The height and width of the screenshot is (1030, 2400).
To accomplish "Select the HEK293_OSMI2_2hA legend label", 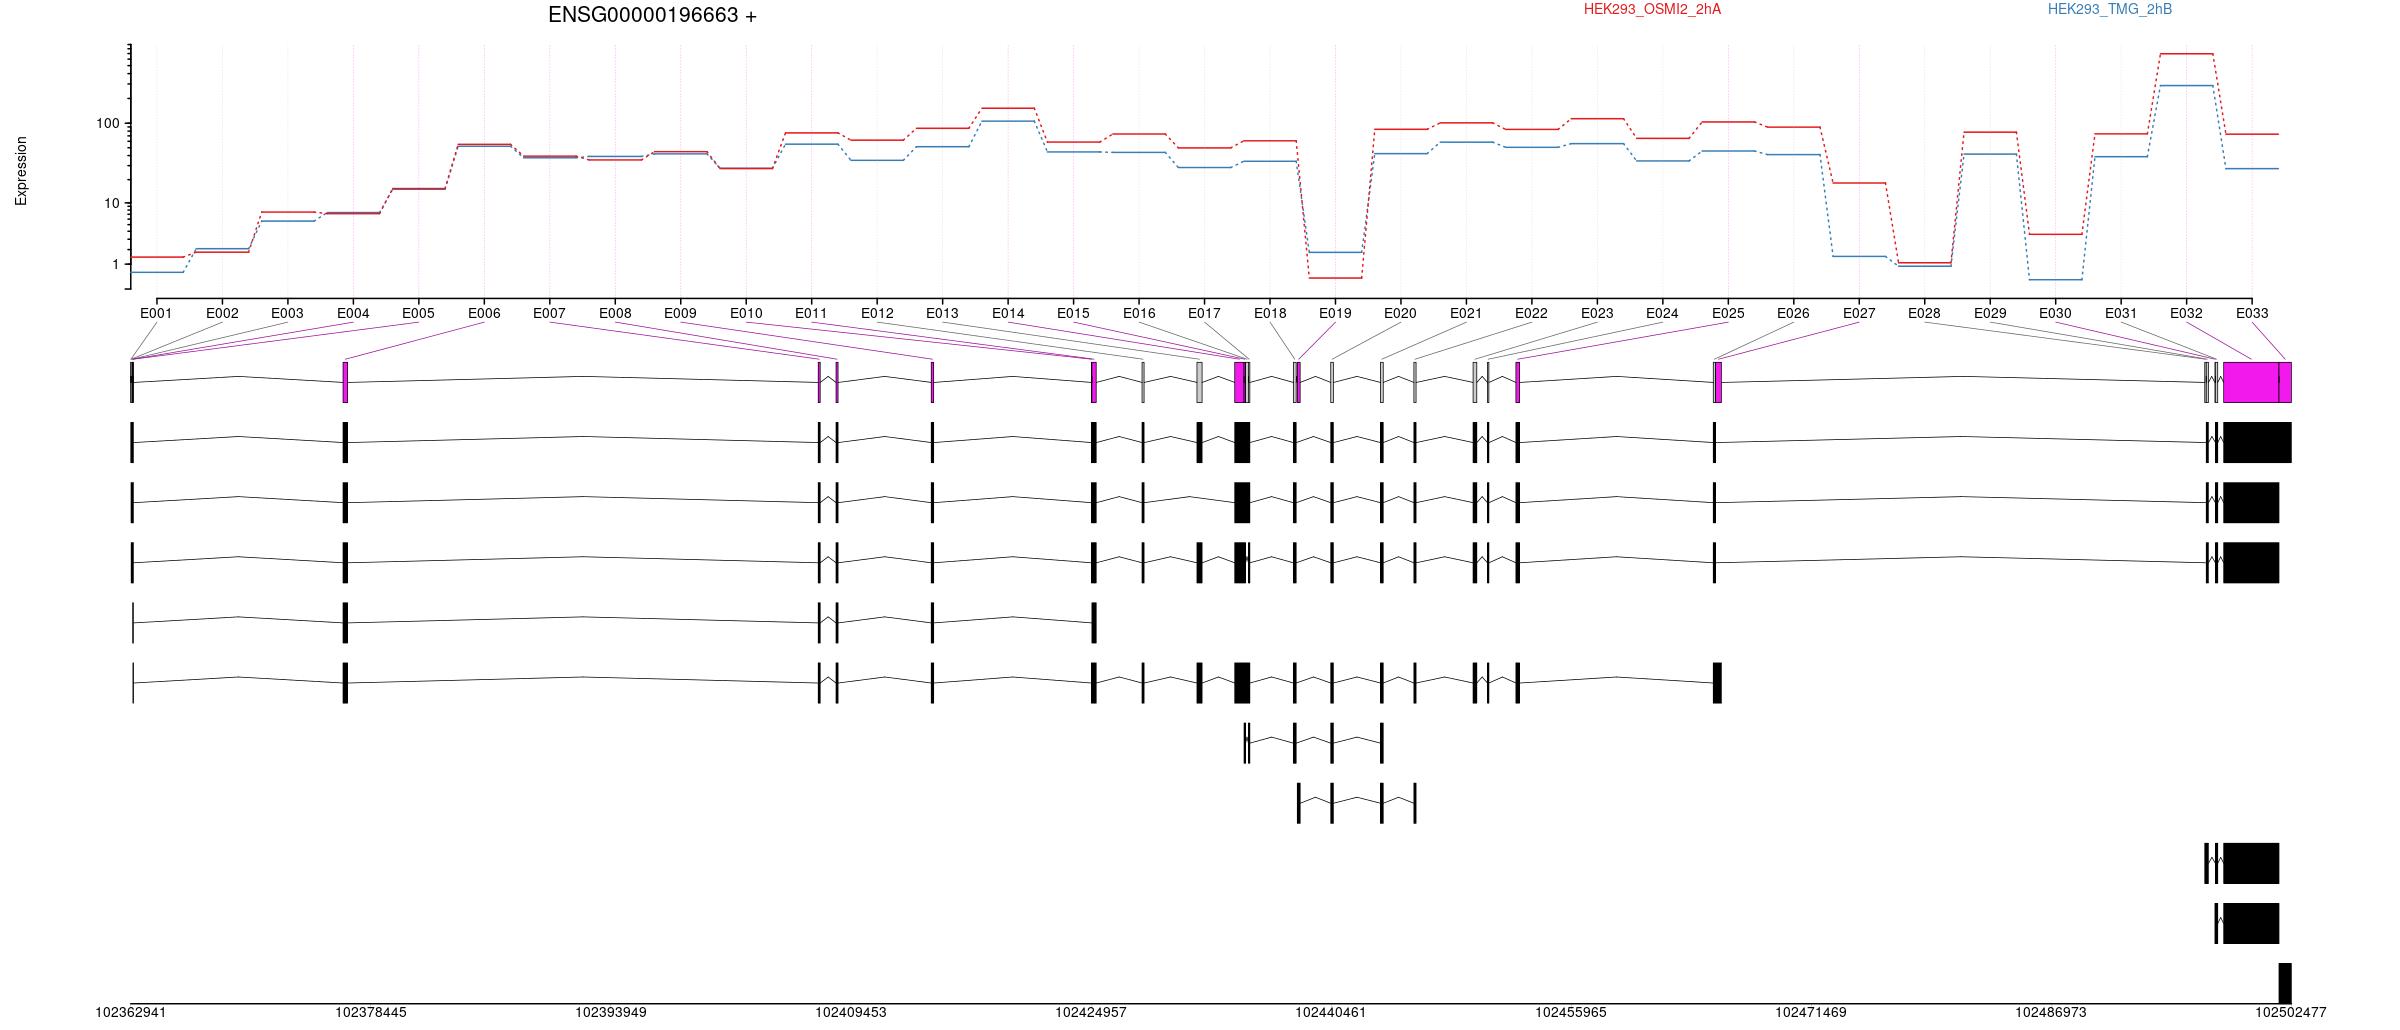I will [x=1652, y=9].
